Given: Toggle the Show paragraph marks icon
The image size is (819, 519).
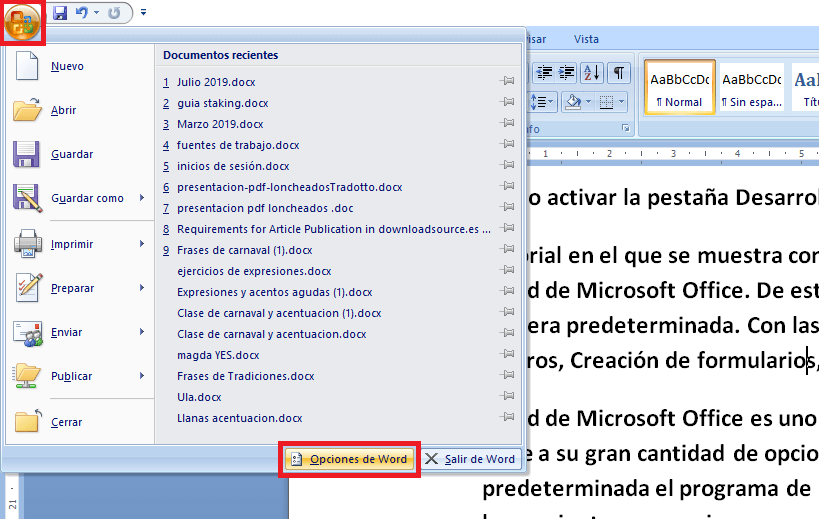Looking at the screenshot, I should [618, 73].
